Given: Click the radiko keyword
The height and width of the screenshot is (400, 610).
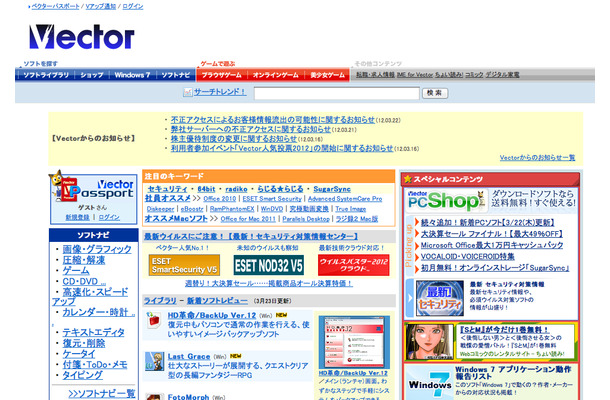Looking at the screenshot, I should click(236, 189).
